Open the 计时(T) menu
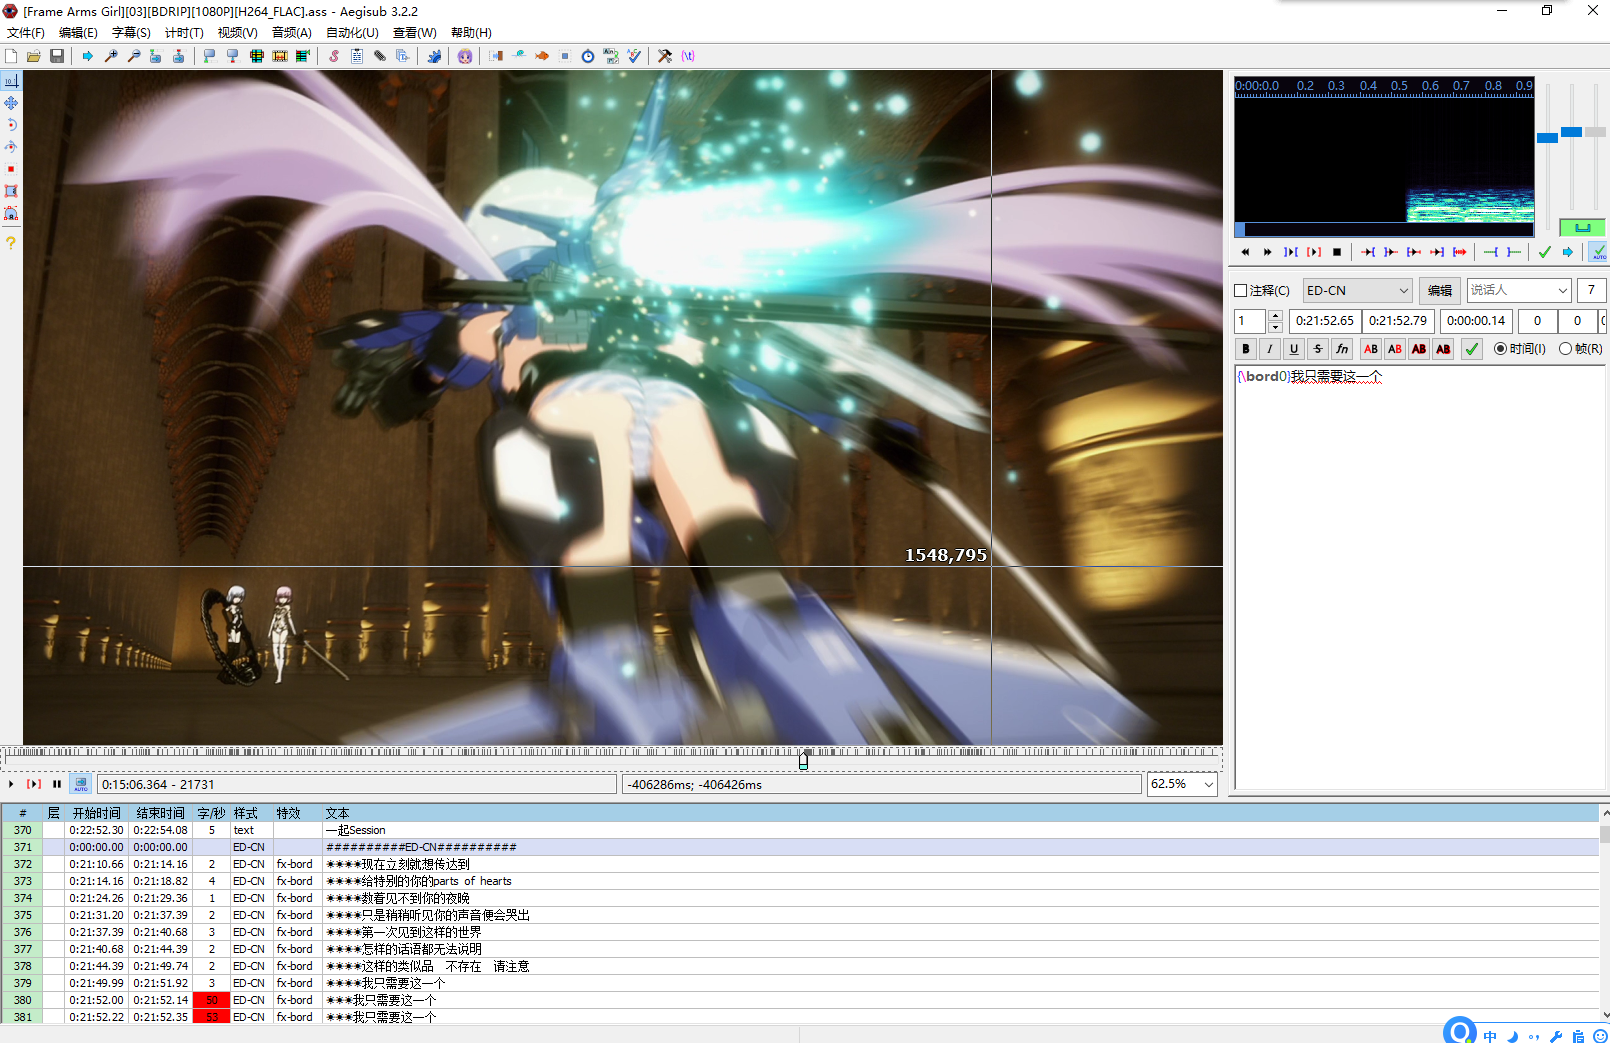 click(x=184, y=33)
